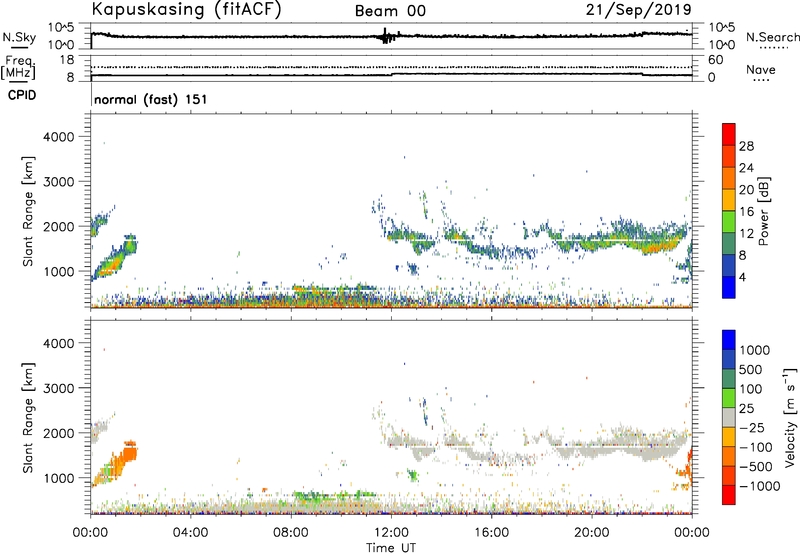This screenshot has width=800, height=554.
Task: Click the gray -25 to 25 Velocity colorbar segment
Action: pos(729,417)
